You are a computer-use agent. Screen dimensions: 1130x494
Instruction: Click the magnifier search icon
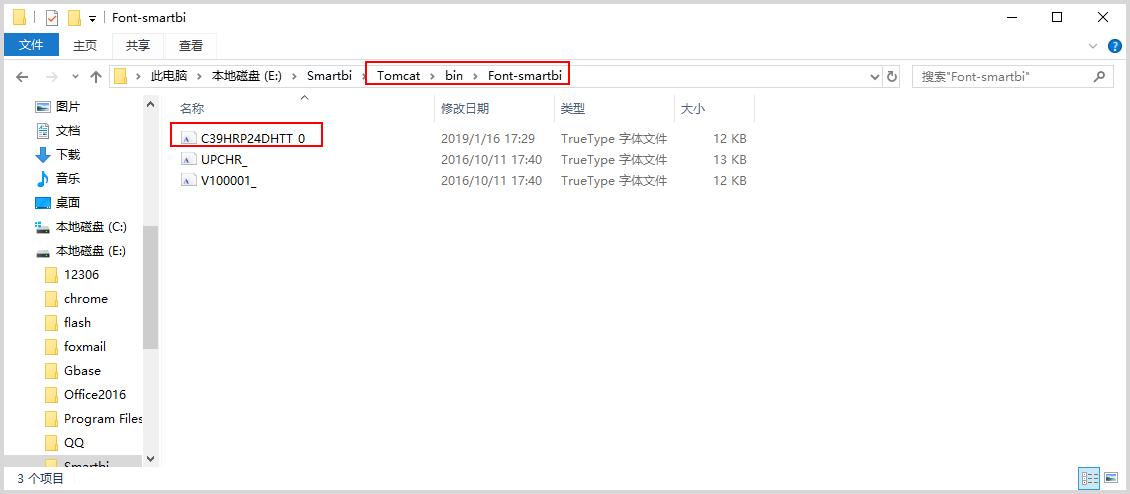(x=1100, y=76)
